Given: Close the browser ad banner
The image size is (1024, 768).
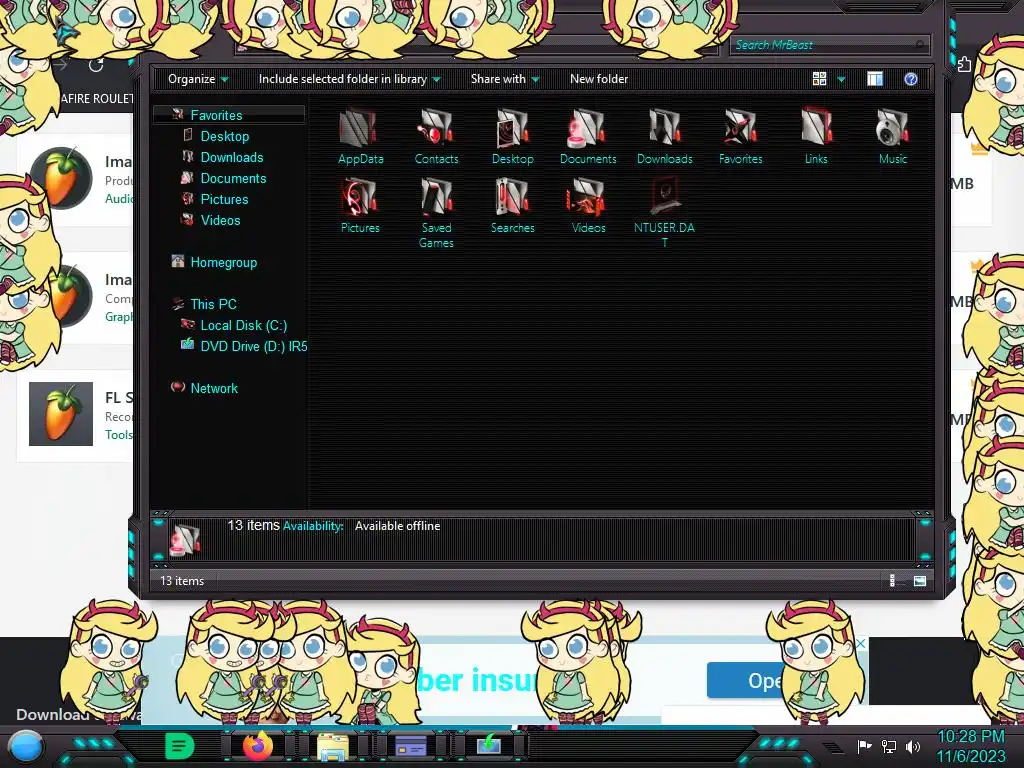Looking at the screenshot, I should coord(861,643).
